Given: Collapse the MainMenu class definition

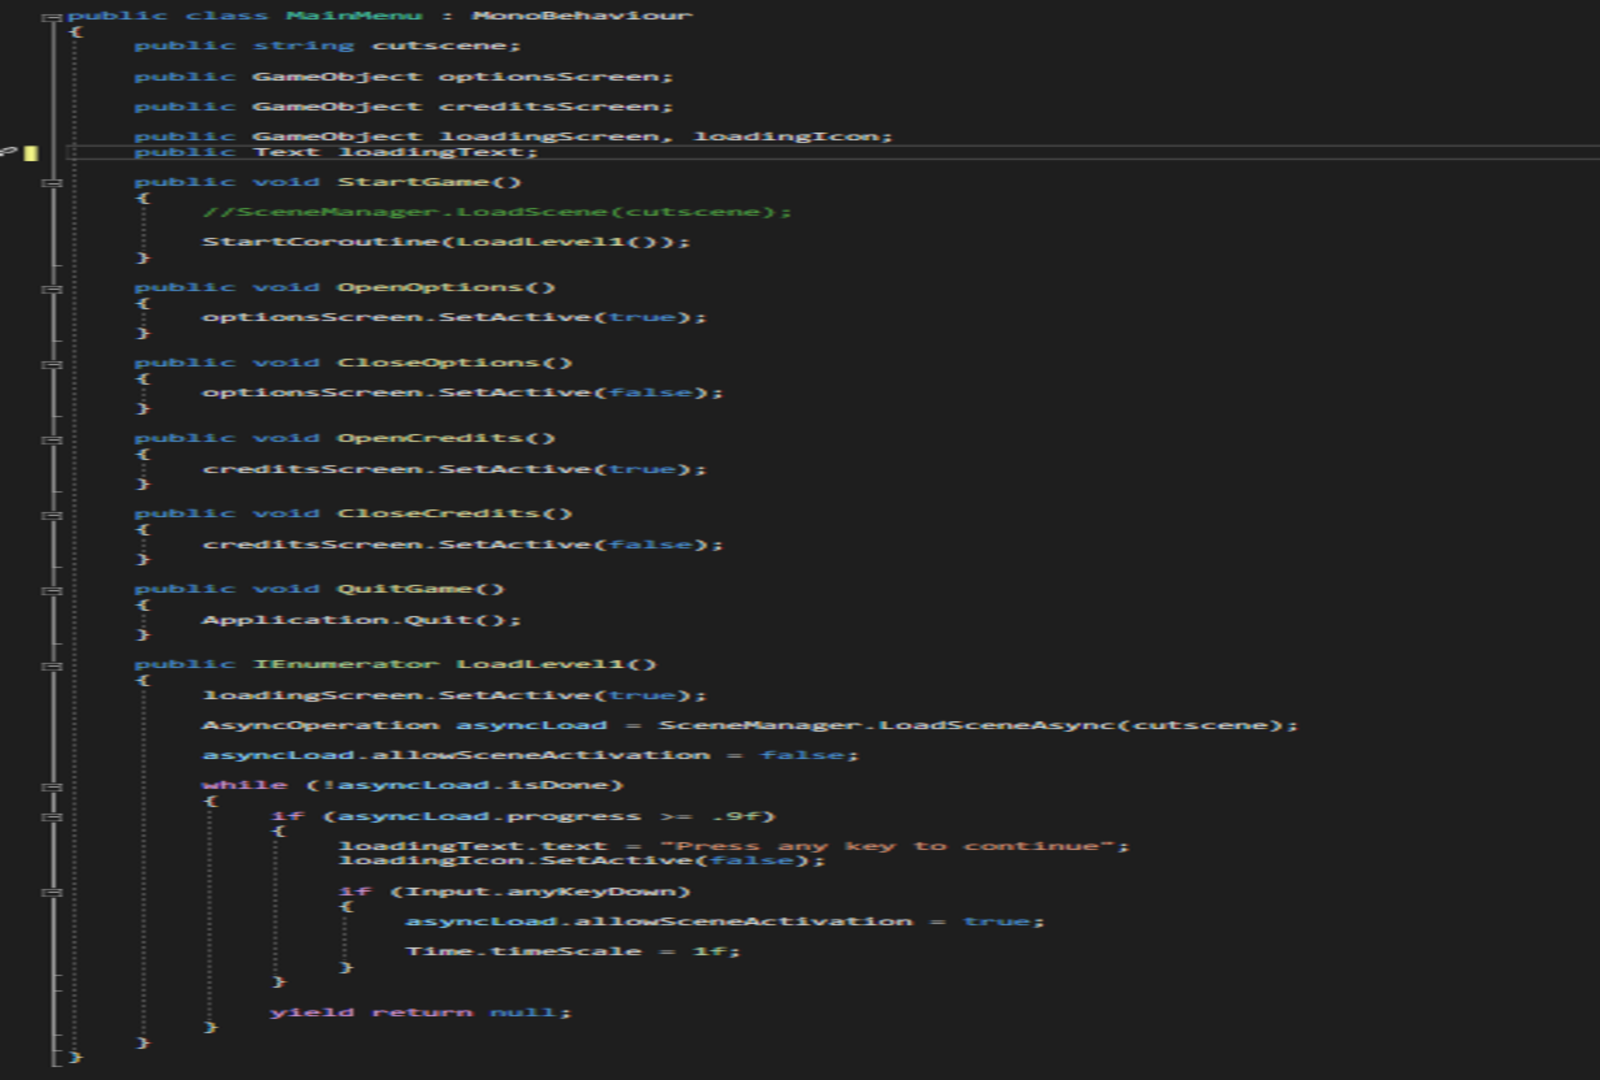Looking at the screenshot, I should tap(54, 17).
